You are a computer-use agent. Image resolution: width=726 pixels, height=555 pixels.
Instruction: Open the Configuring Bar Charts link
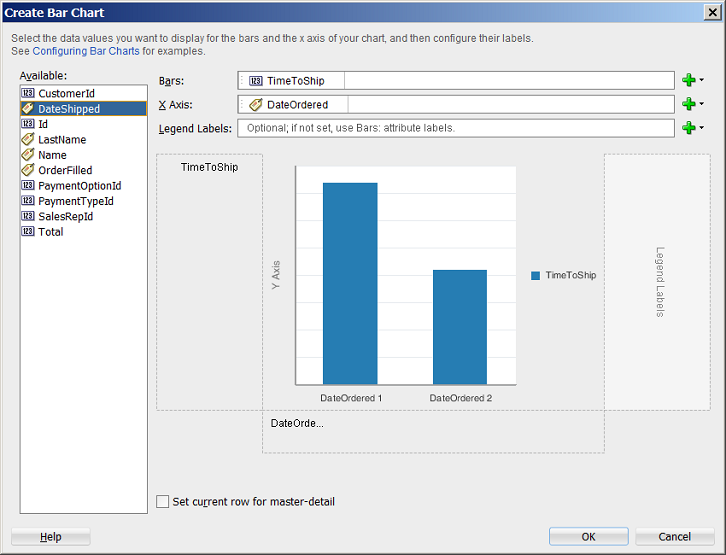click(x=86, y=51)
